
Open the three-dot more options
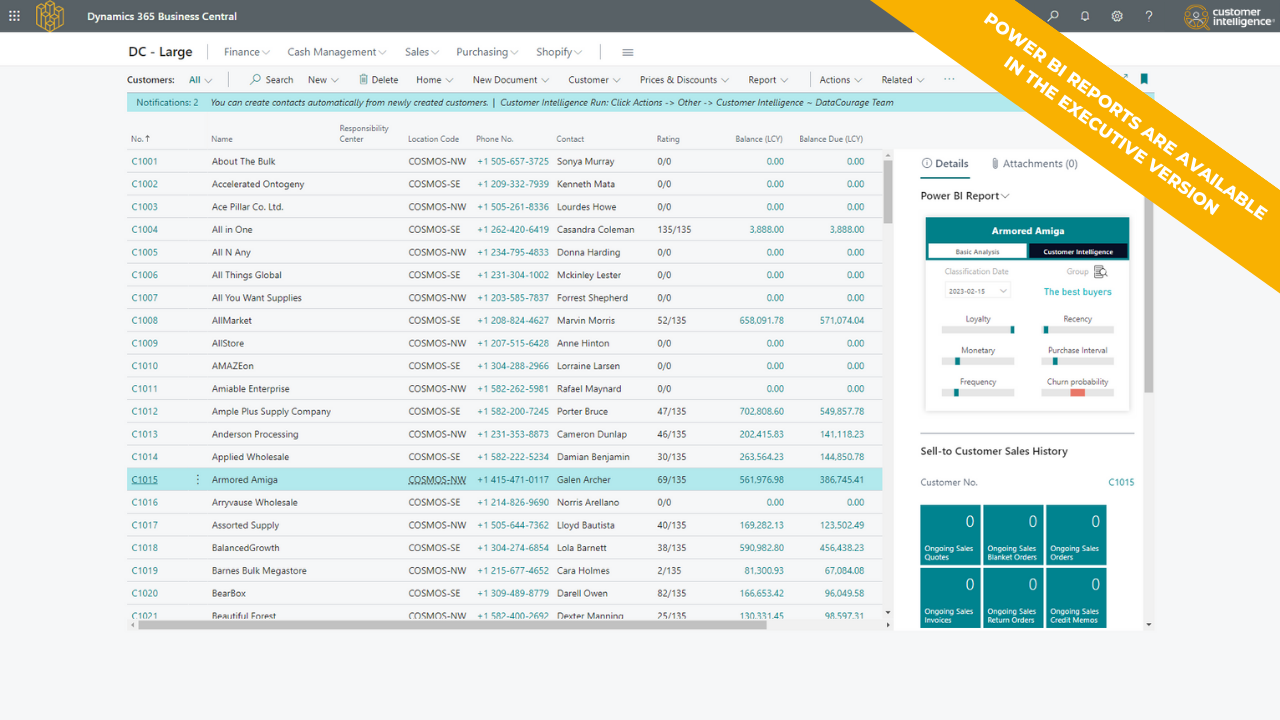tap(949, 80)
